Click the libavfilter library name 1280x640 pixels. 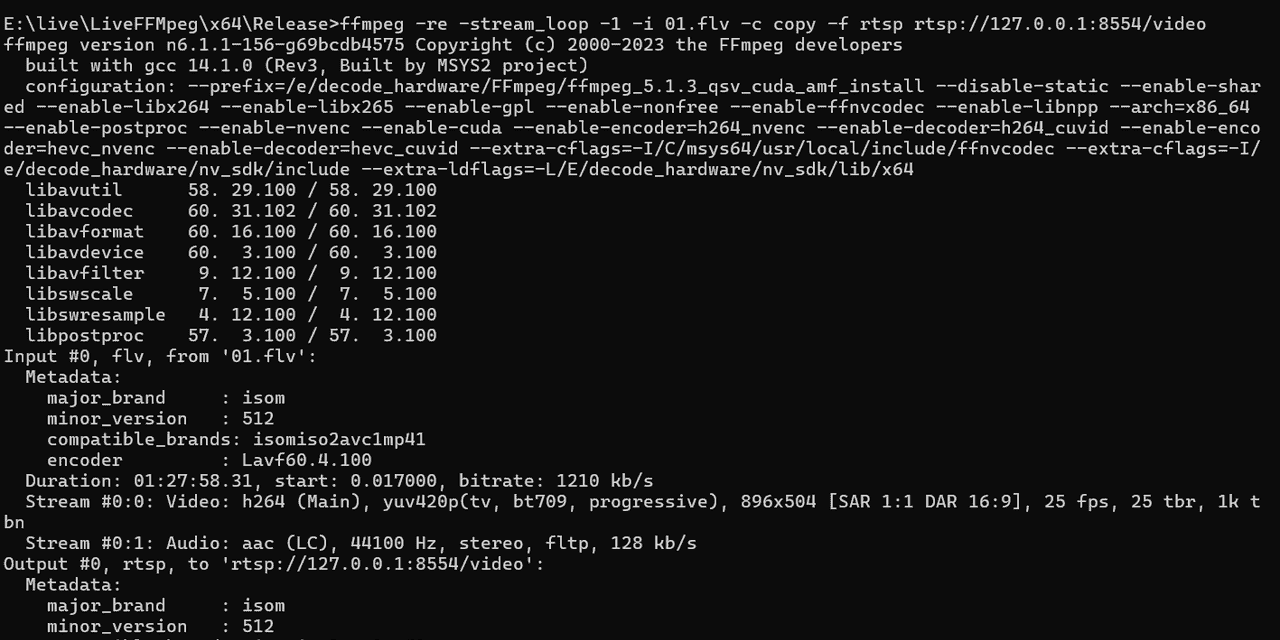[85, 273]
